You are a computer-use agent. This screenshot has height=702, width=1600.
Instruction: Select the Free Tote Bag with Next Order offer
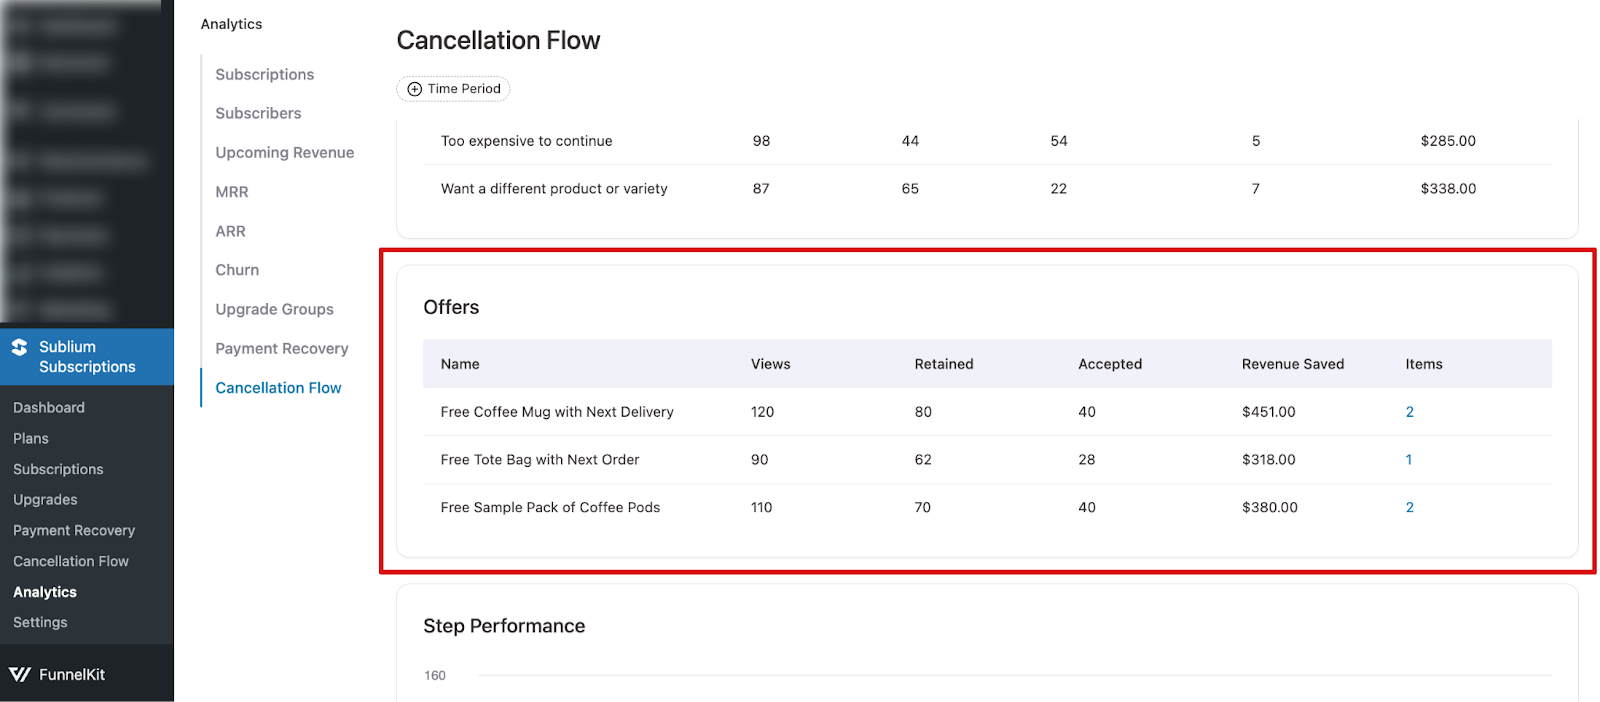pyautogui.click(x=540, y=460)
